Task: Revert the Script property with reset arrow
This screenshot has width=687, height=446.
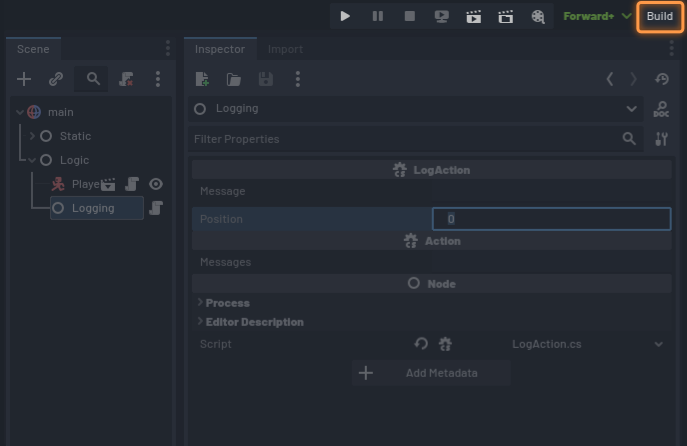Action: 421,344
